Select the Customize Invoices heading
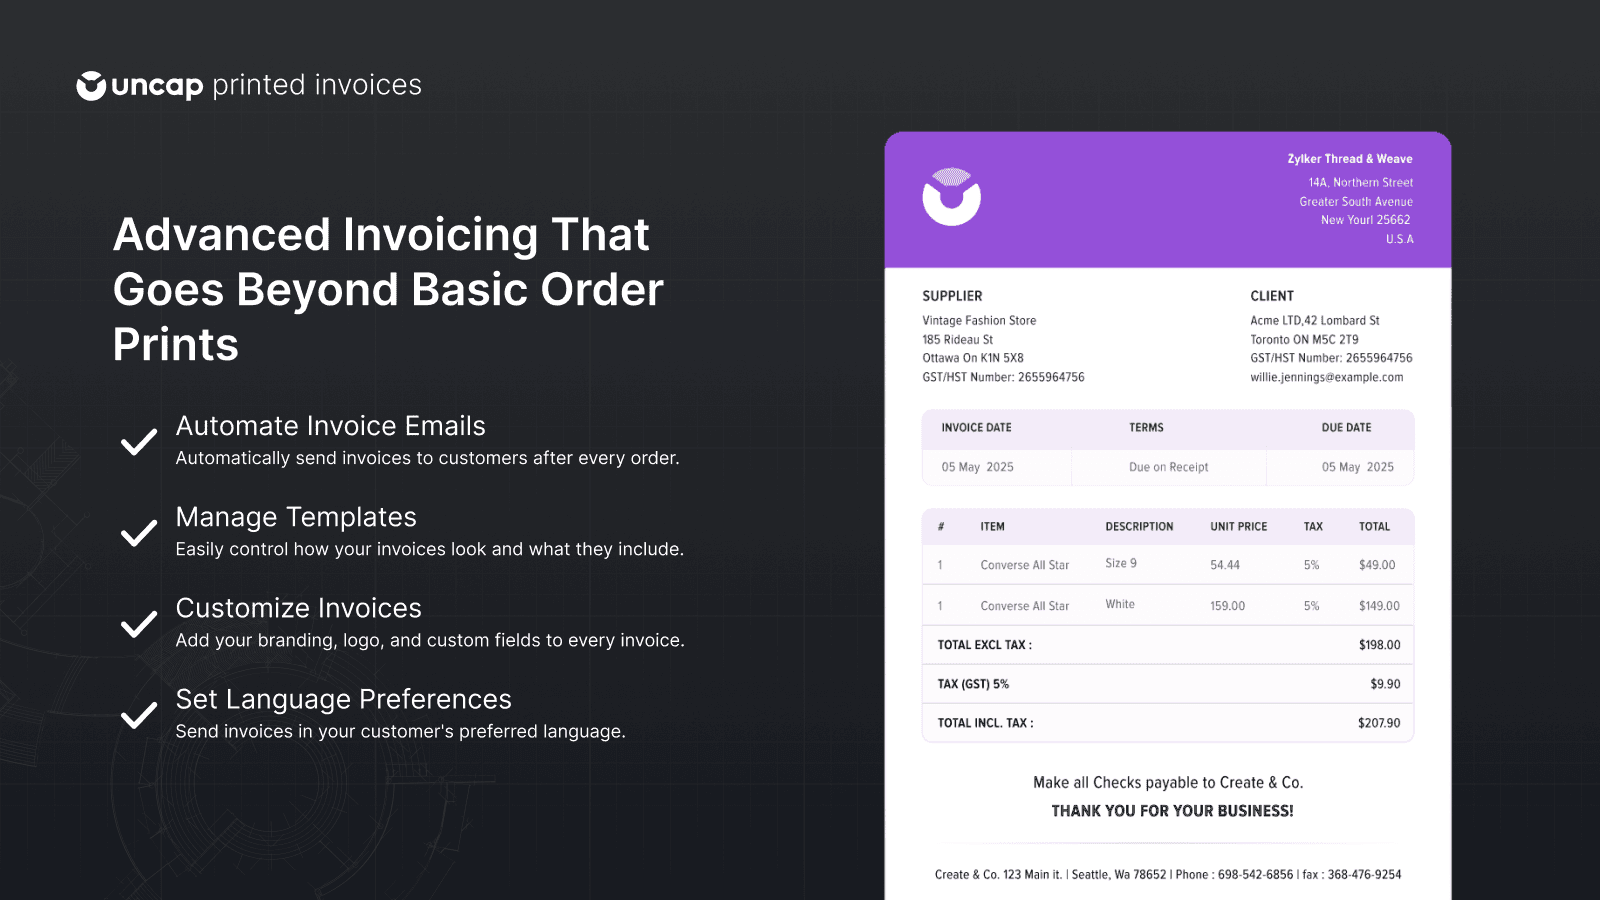 pos(298,608)
